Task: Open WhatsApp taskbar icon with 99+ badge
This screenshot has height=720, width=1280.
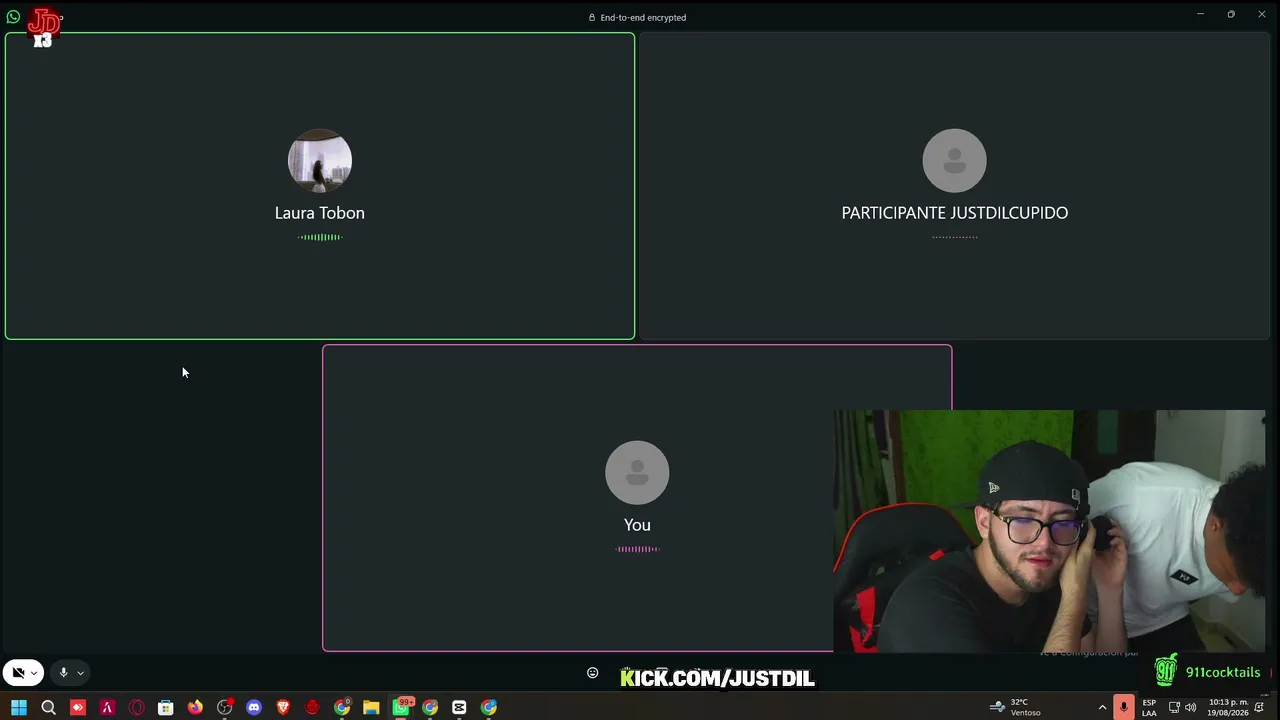Action: tap(401, 708)
